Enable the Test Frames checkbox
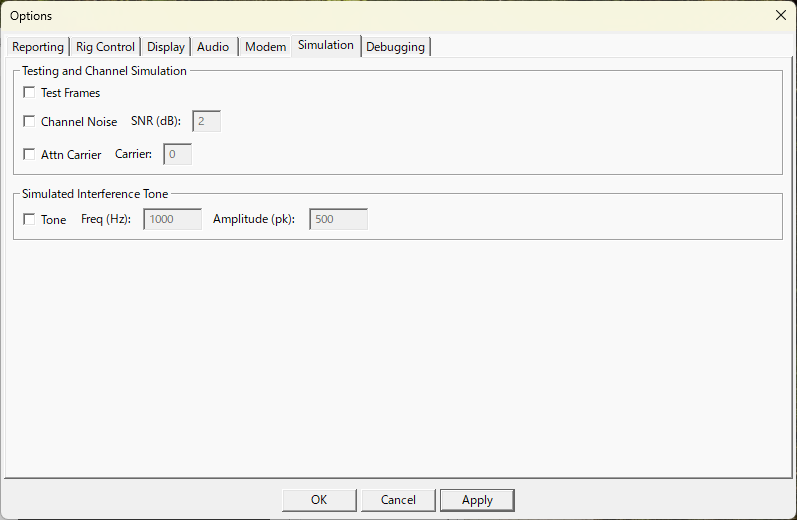This screenshot has width=797, height=520. click(29, 93)
